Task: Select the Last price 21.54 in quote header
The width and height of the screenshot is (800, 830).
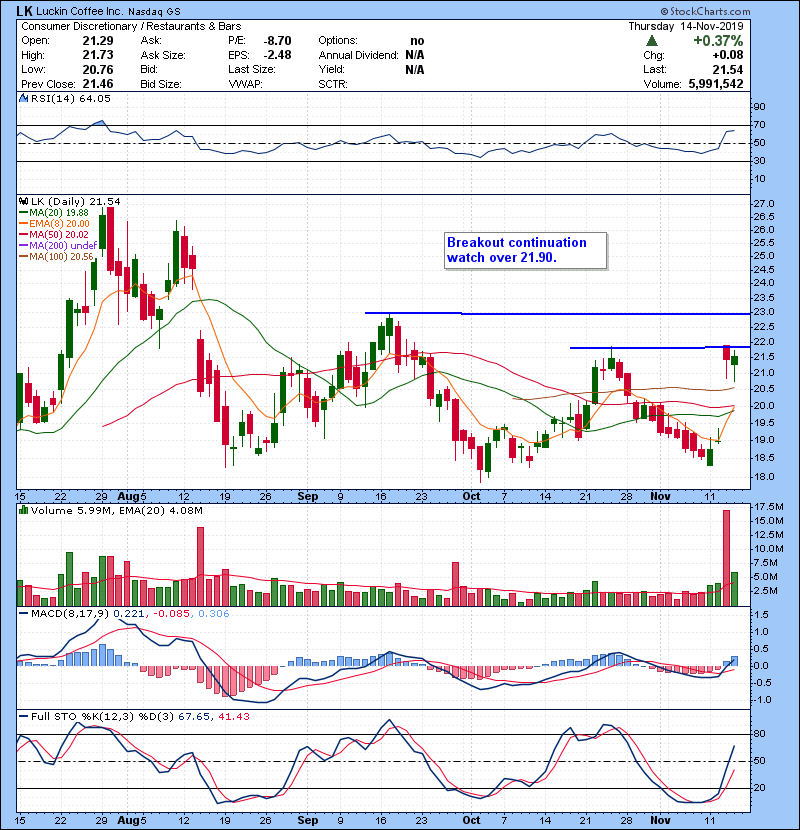Action: pos(727,69)
